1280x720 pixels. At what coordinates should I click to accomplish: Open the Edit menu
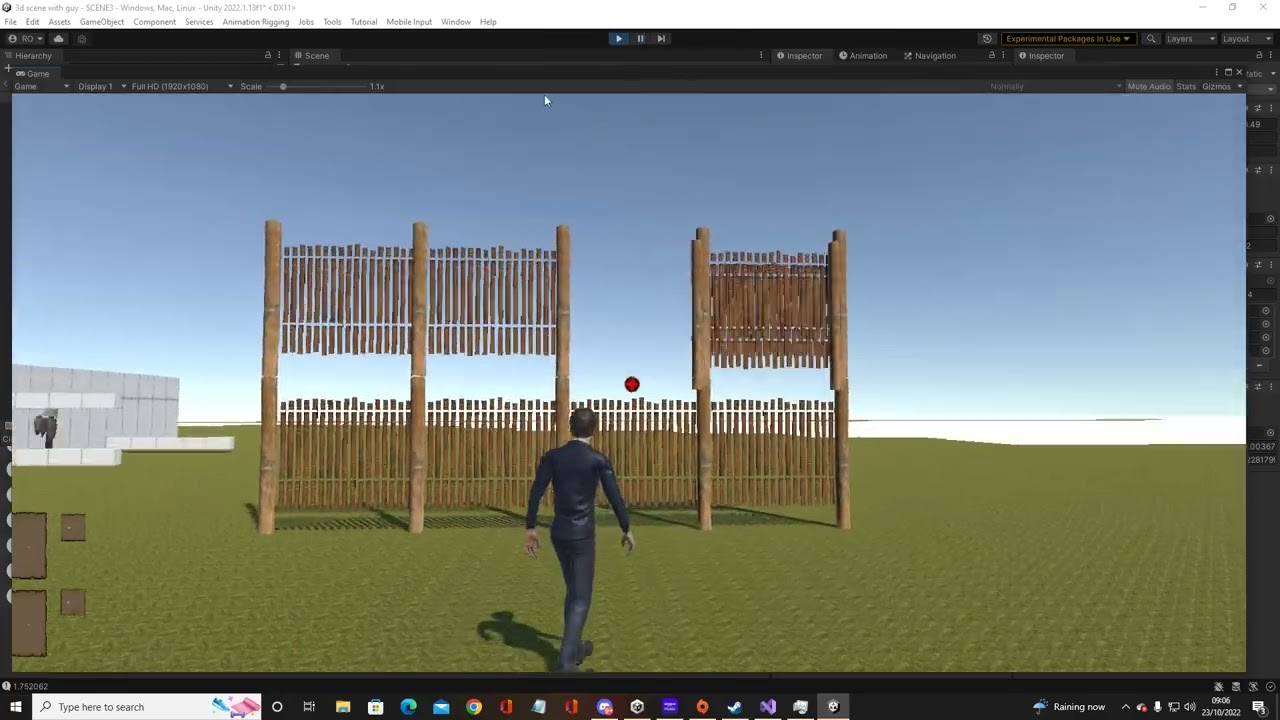32,22
